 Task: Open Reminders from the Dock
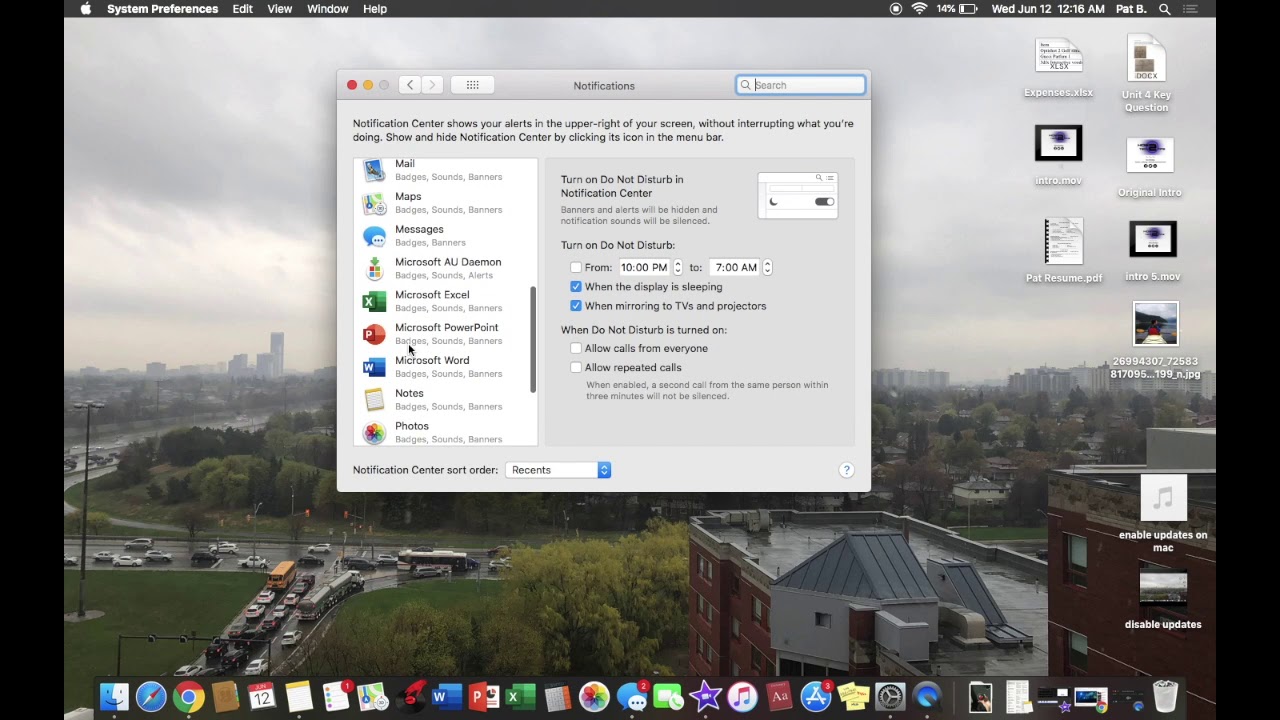[336, 696]
